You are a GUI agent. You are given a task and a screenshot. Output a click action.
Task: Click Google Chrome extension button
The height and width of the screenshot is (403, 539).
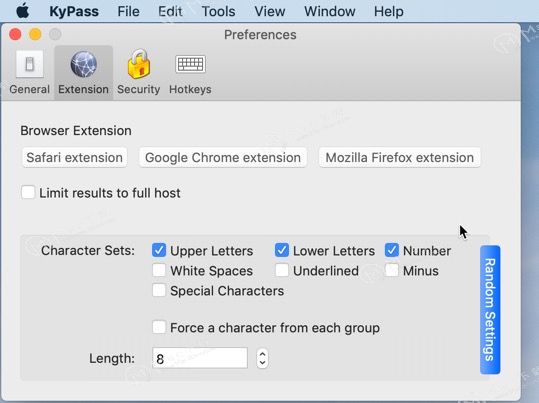click(223, 157)
